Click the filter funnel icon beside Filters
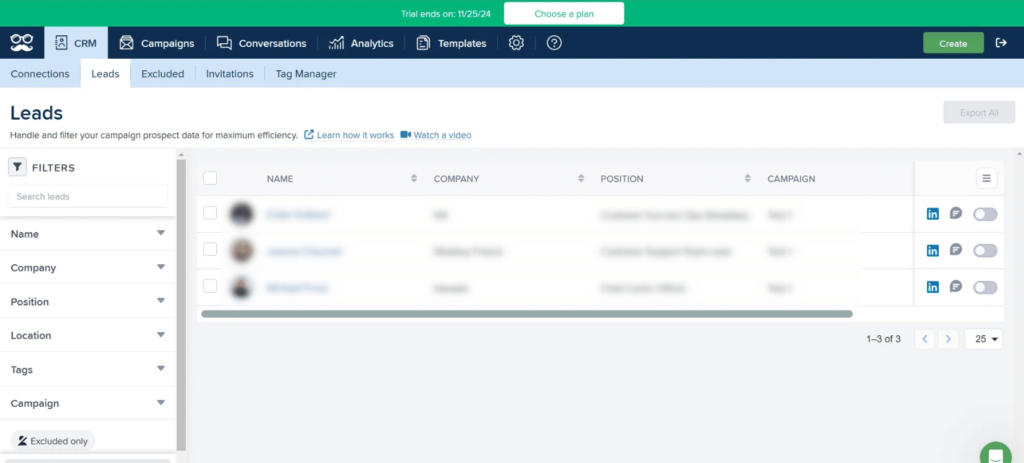The image size is (1024, 463). pyautogui.click(x=18, y=168)
